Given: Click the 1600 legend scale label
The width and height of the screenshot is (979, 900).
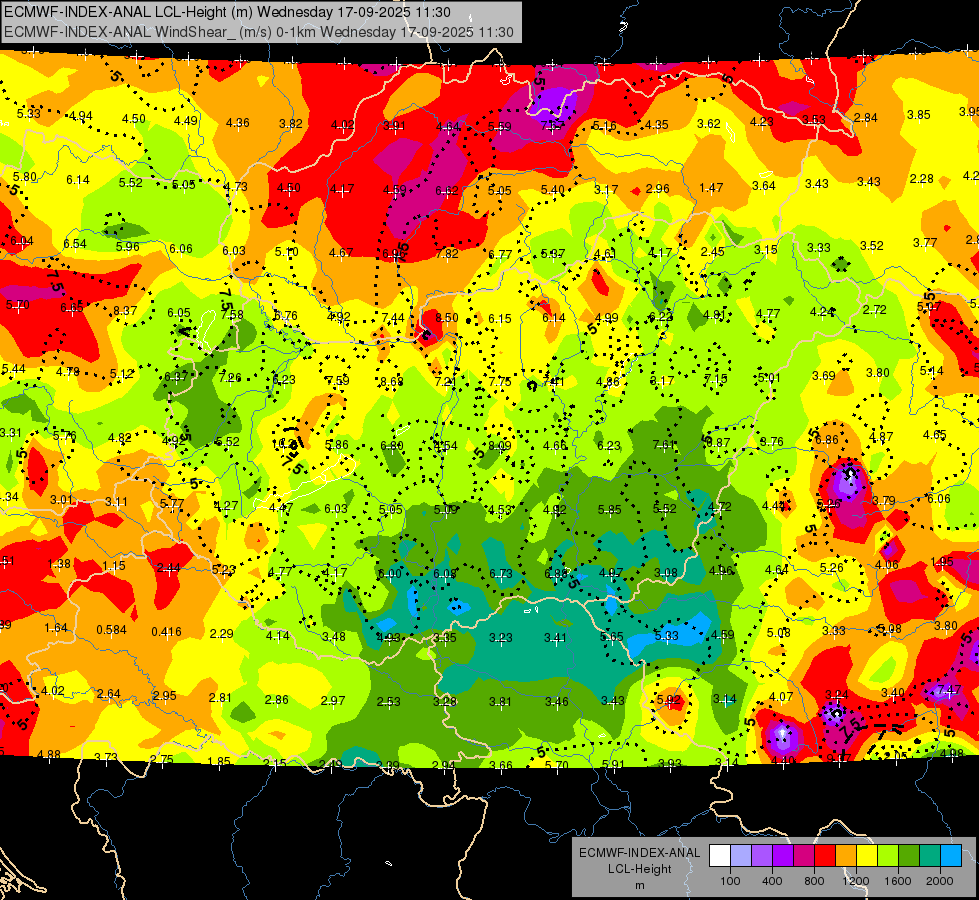Looking at the screenshot, I should pos(898,881).
